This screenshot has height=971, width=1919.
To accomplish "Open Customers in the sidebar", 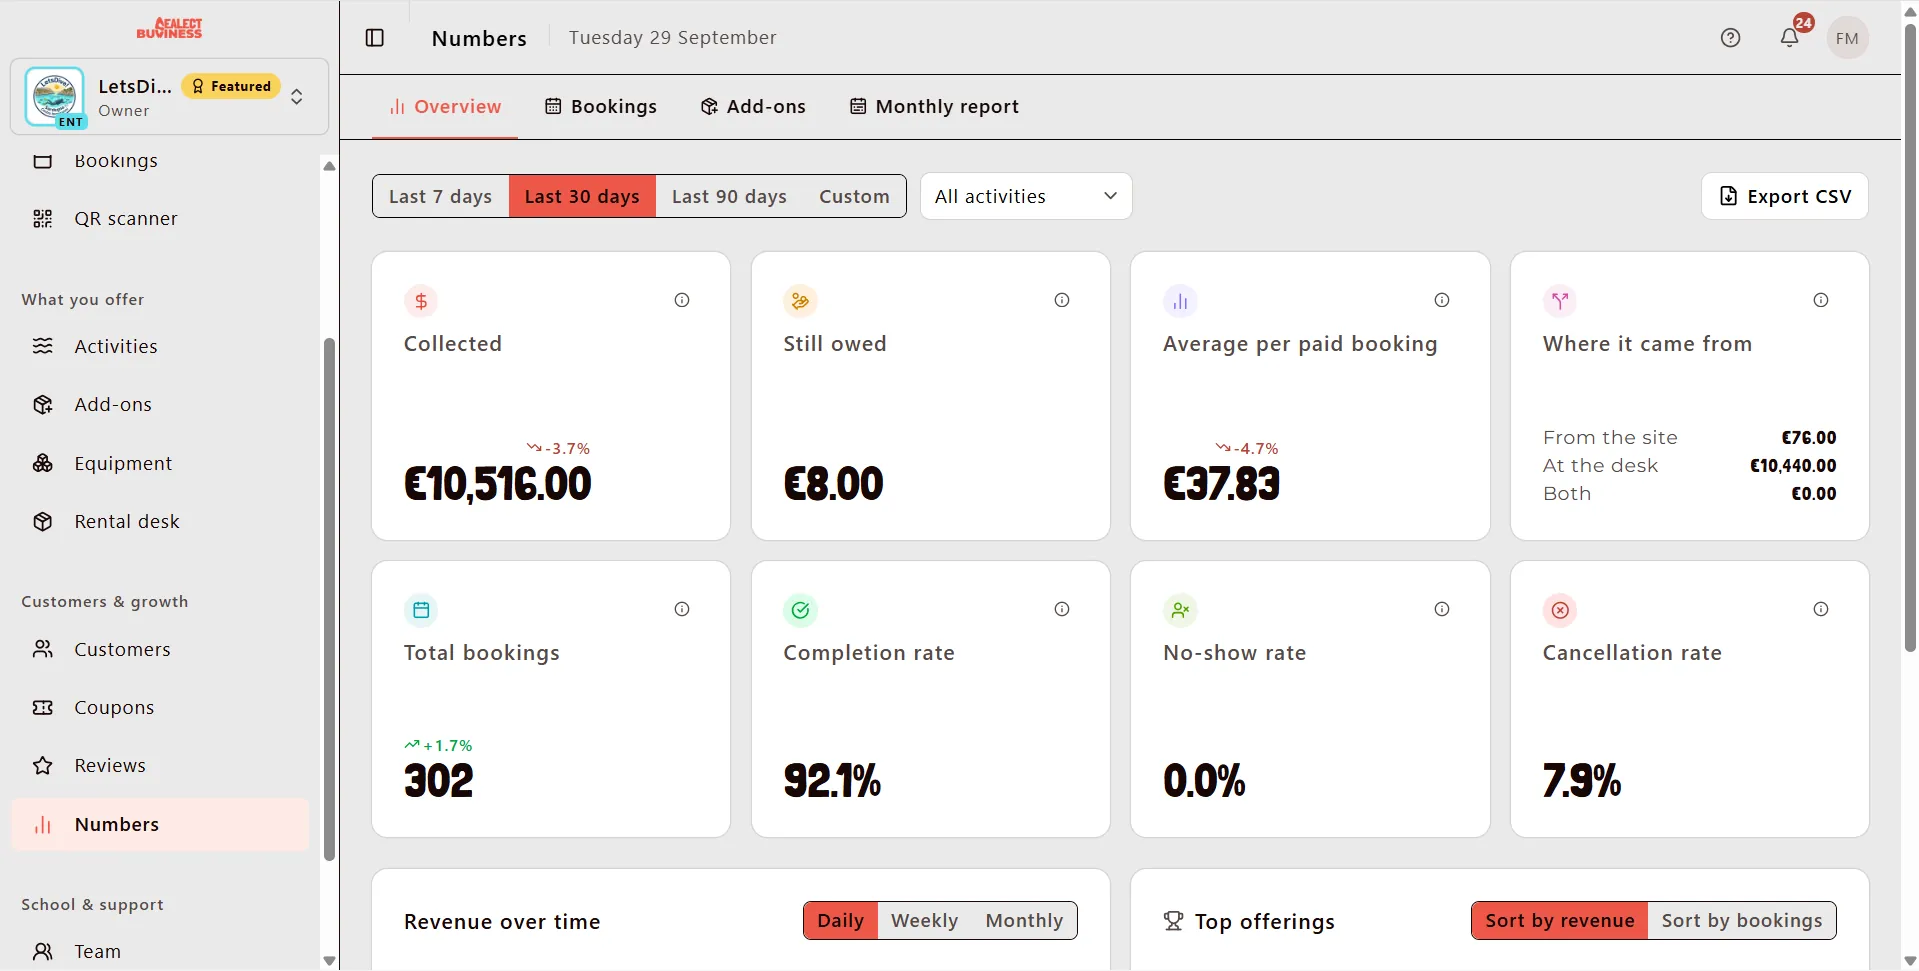I will [160, 650].
